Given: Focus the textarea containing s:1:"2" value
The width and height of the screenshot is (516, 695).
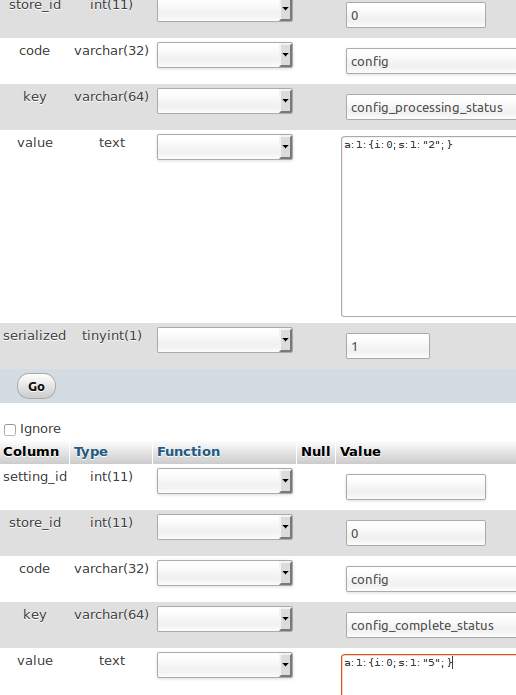Looking at the screenshot, I should point(429,226).
